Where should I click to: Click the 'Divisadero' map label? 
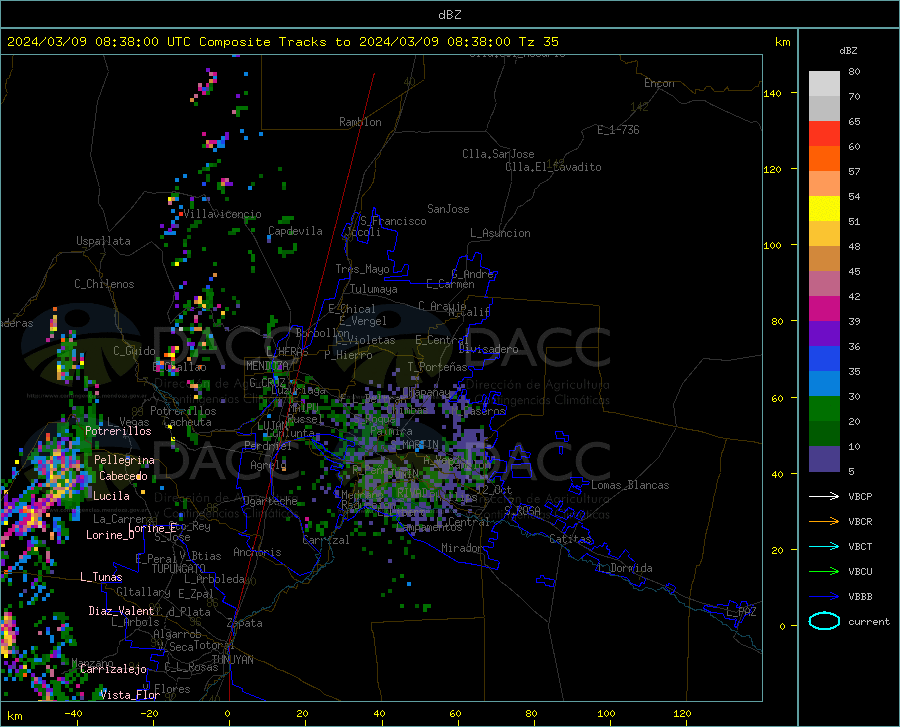pos(488,349)
